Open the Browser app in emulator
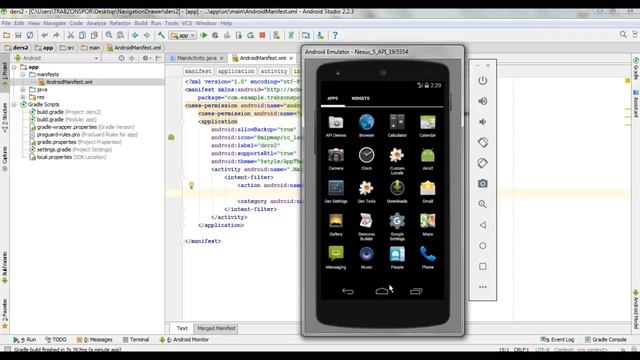The image size is (640, 360). (367, 126)
